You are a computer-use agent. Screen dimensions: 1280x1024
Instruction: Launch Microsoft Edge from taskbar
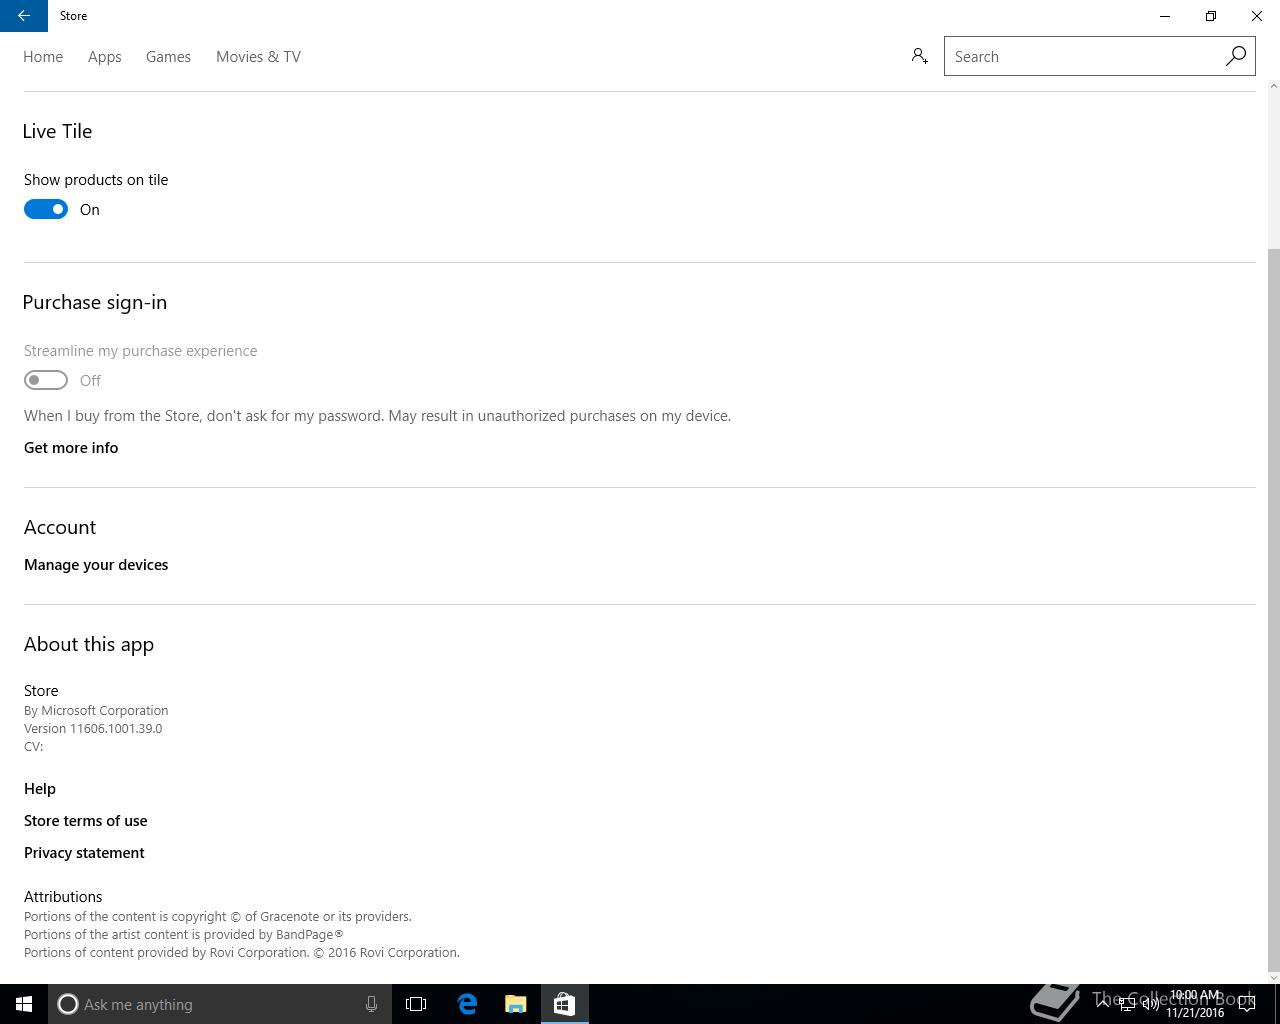click(x=467, y=1004)
